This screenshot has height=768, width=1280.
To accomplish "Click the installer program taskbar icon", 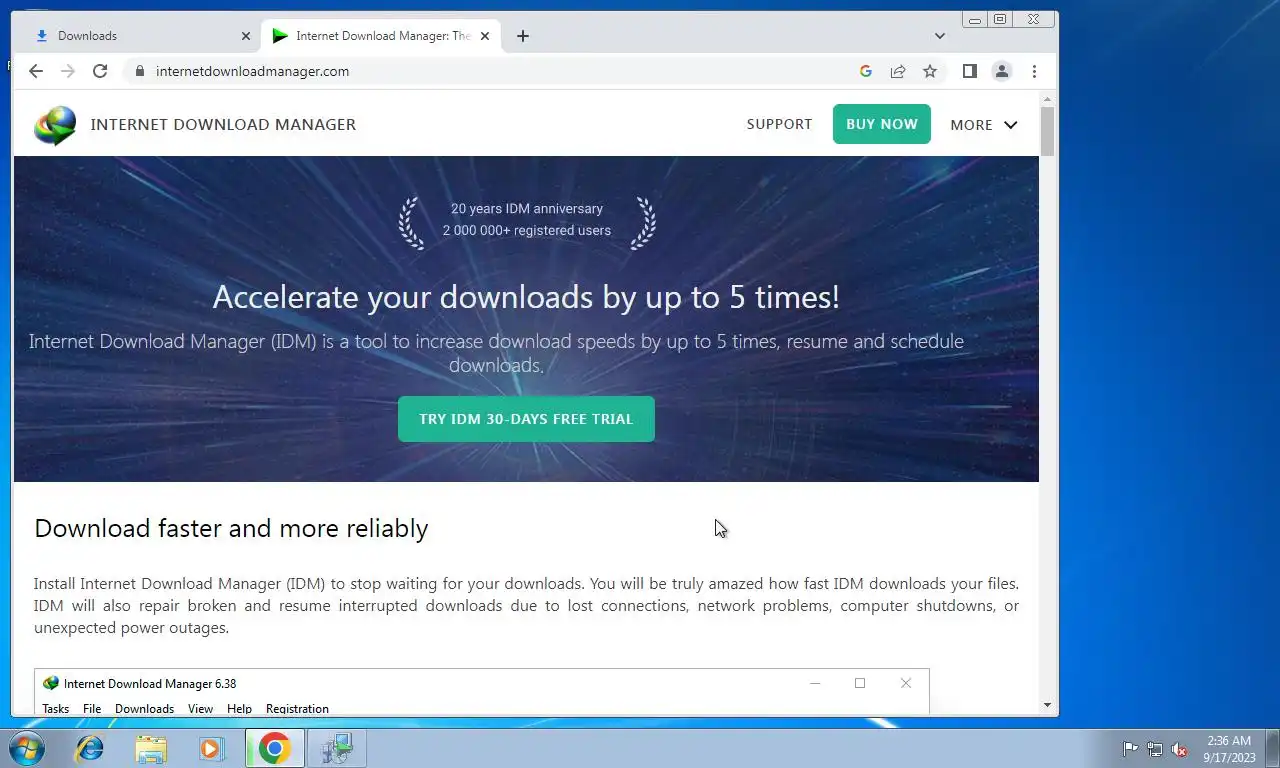I will pyautogui.click(x=337, y=748).
